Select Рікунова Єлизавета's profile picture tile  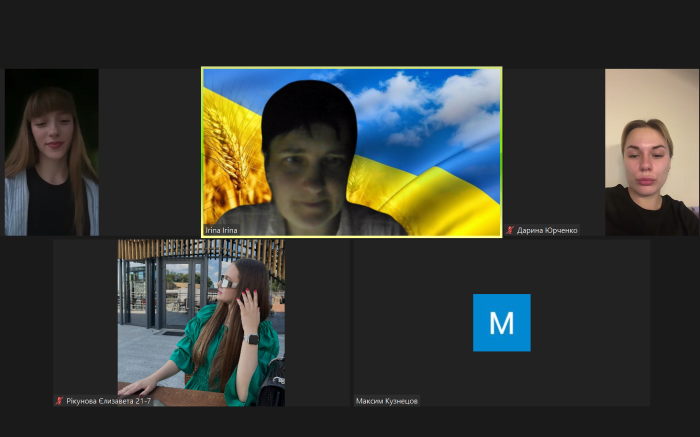point(200,320)
